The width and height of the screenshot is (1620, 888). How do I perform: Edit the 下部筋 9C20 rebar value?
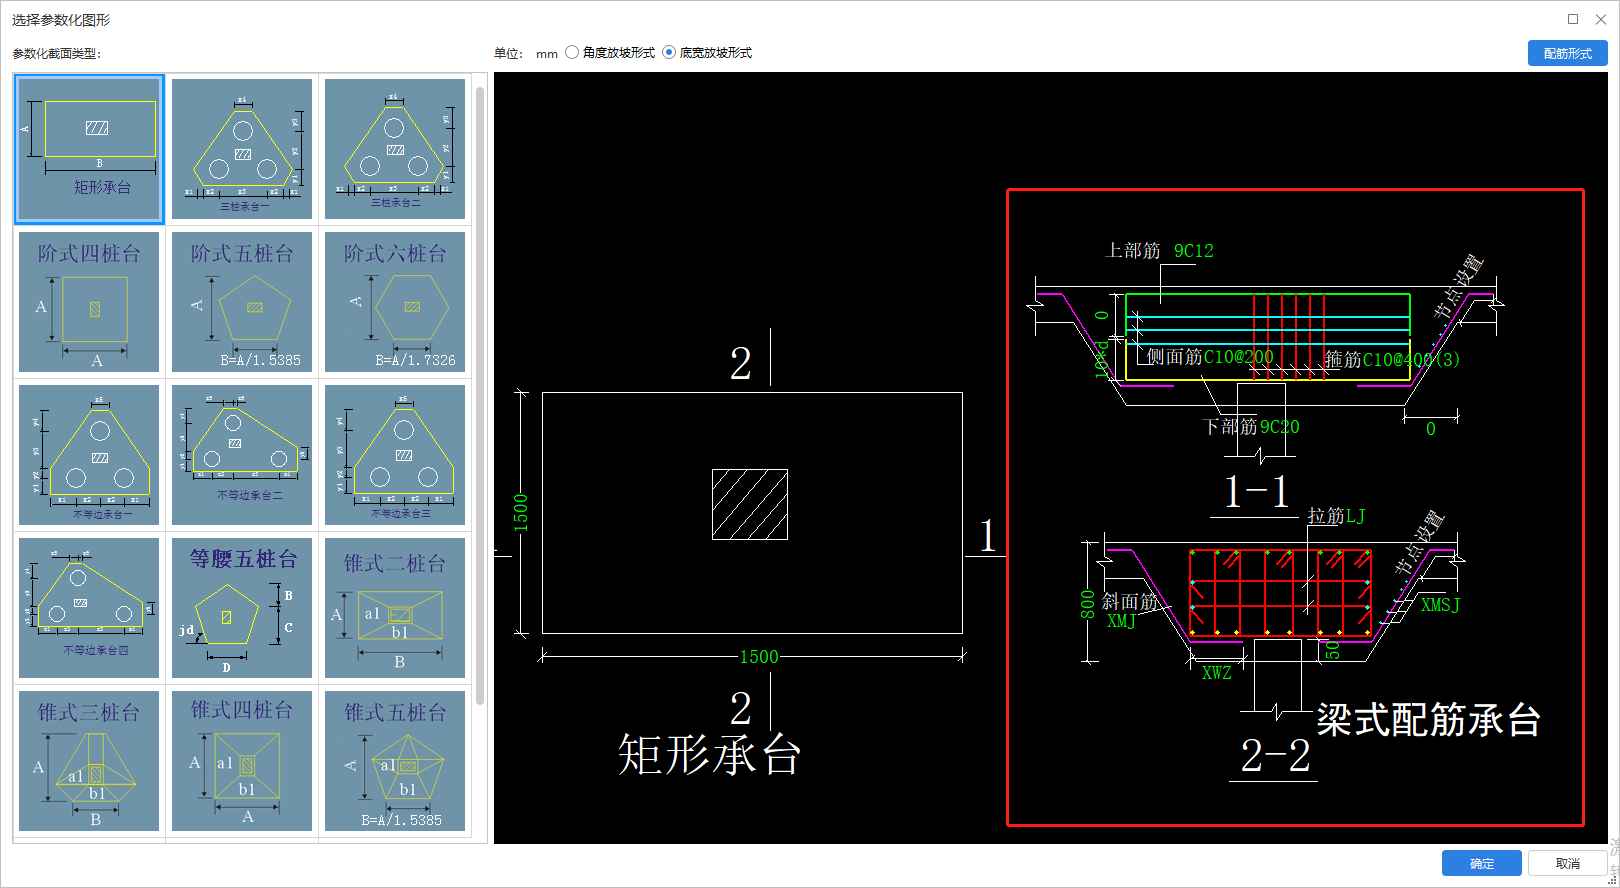1279,427
